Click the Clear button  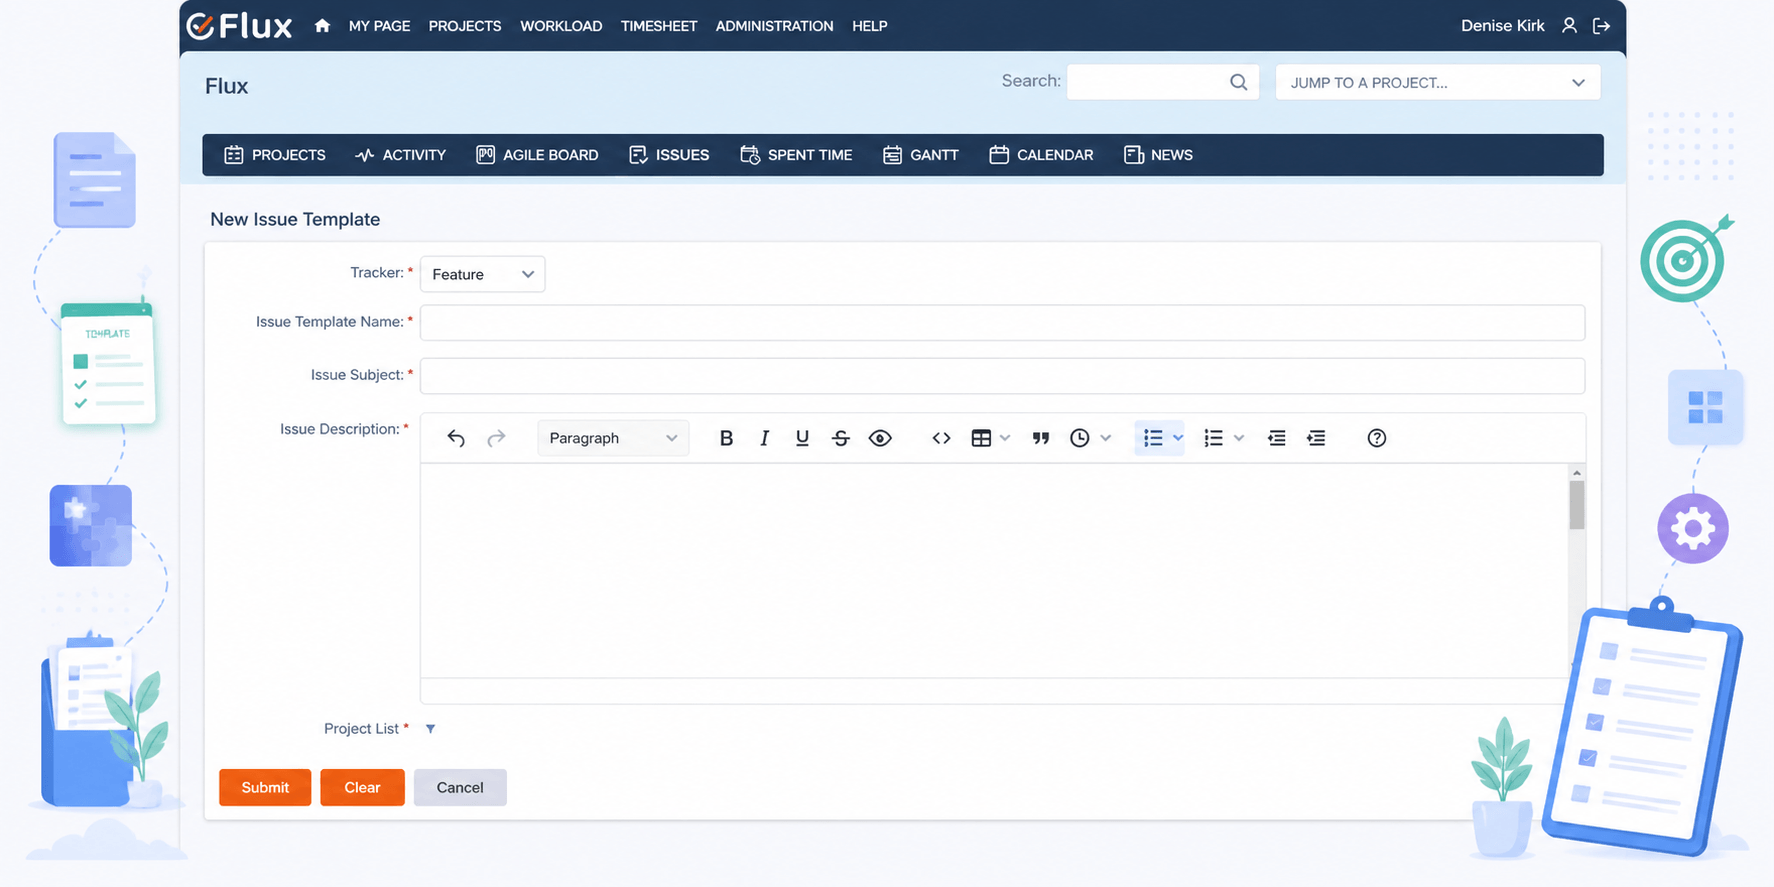[x=362, y=787]
